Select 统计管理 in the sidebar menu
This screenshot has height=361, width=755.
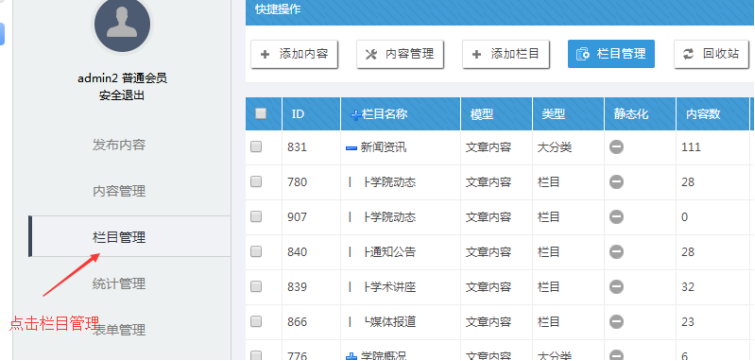[x=119, y=284]
